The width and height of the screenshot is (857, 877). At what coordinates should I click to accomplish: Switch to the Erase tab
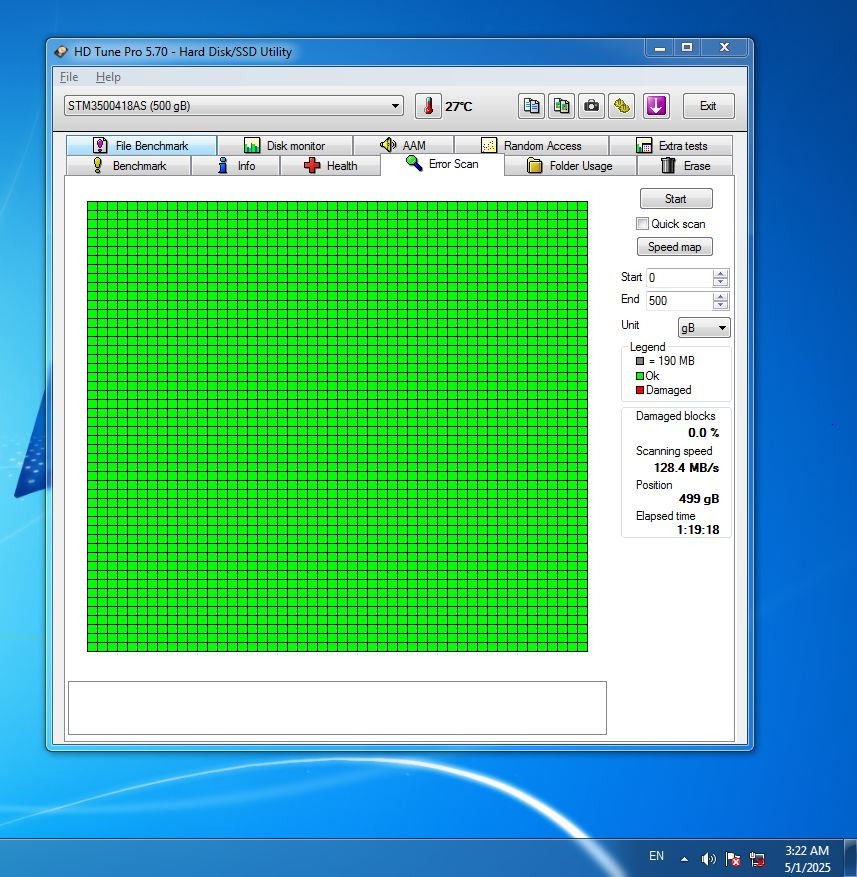tap(685, 166)
